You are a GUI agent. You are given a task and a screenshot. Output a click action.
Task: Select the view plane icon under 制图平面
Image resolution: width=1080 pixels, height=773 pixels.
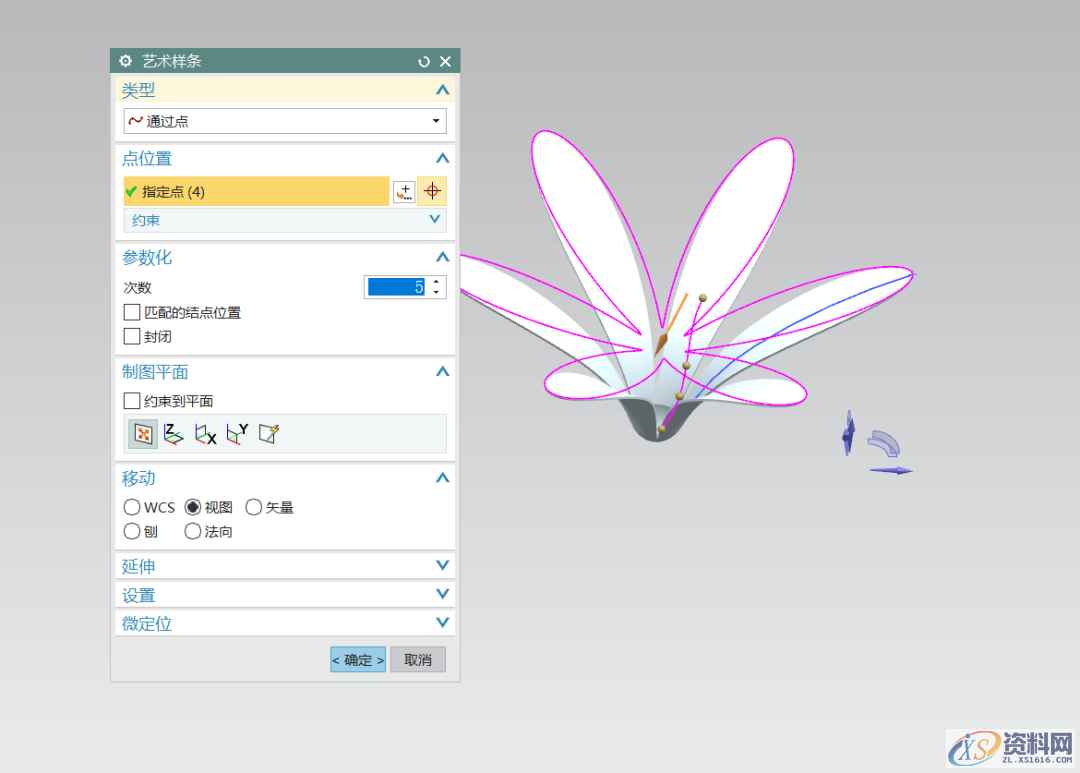click(143, 434)
